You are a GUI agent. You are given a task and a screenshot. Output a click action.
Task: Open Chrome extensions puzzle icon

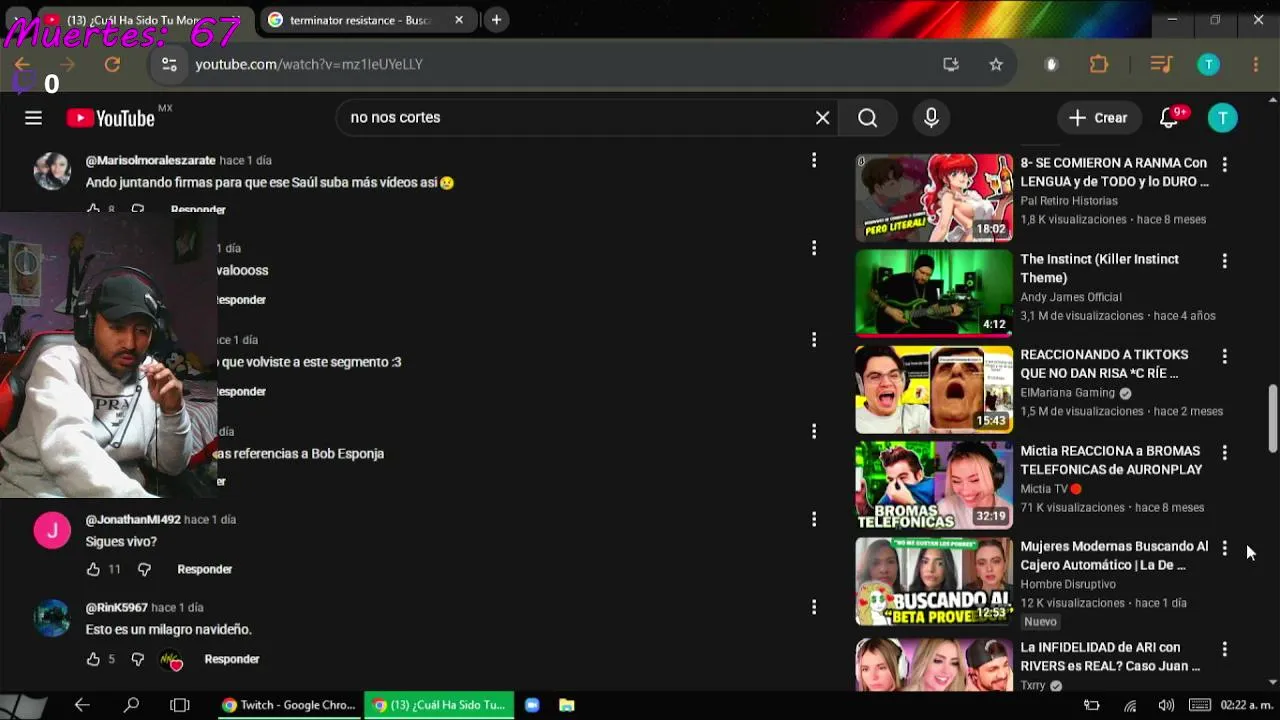click(x=1098, y=64)
